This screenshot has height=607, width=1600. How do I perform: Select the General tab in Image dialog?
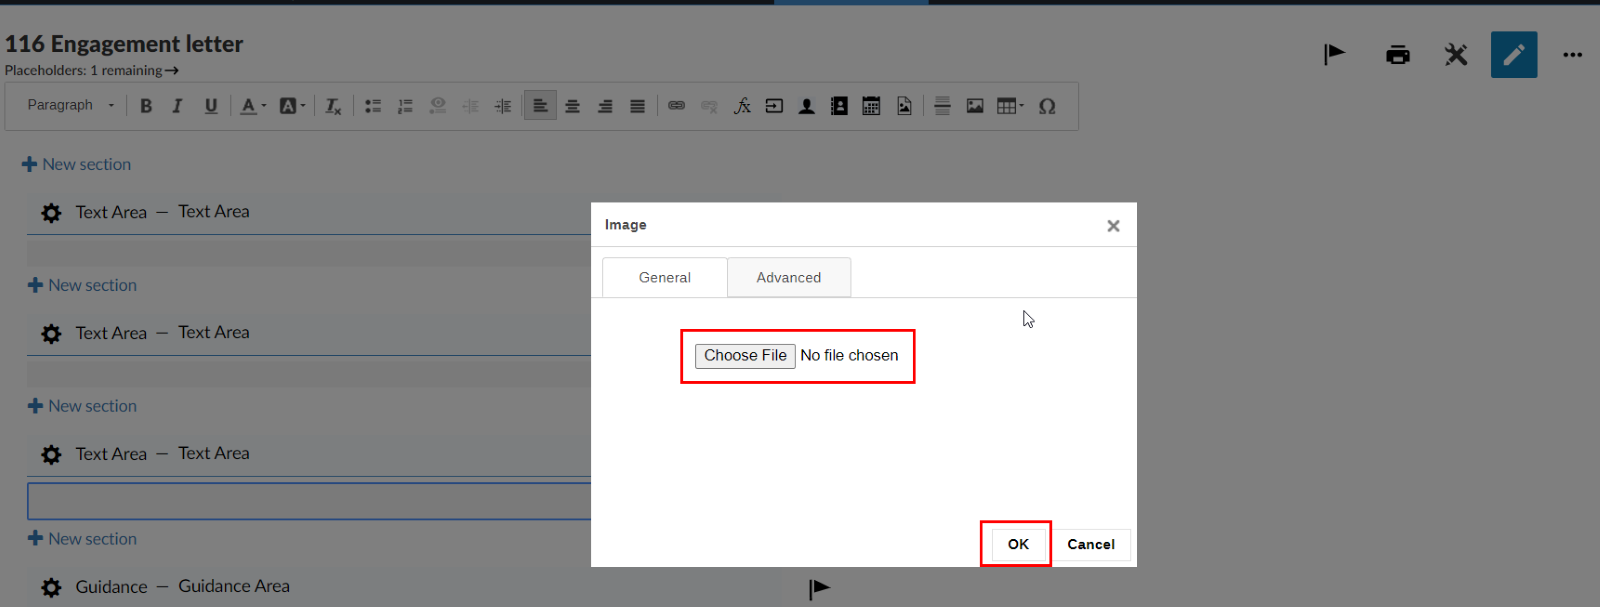pos(664,278)
